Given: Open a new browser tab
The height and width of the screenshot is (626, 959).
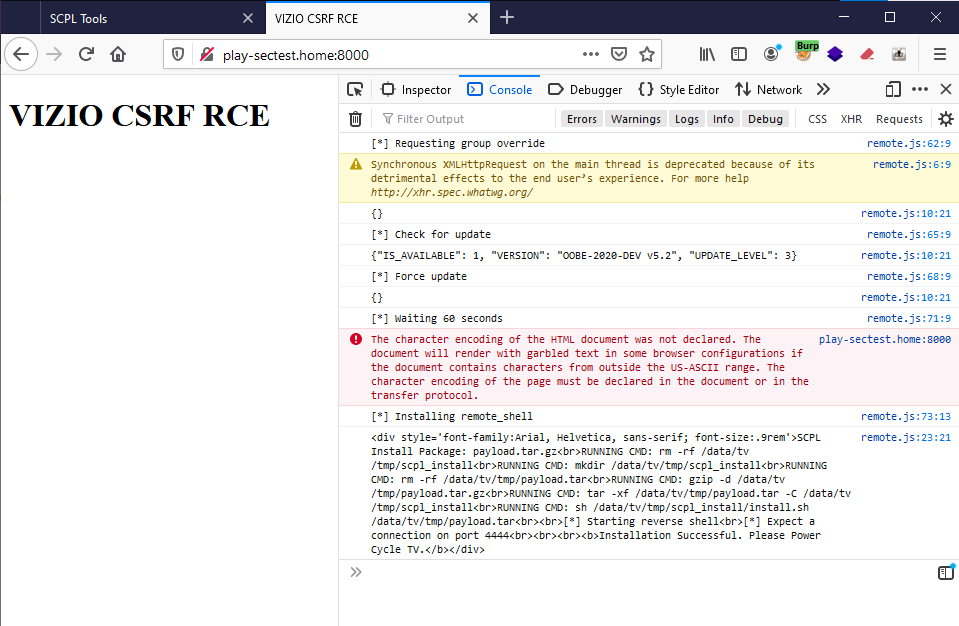Looking at the screenshot, I should tap(506, 18).
